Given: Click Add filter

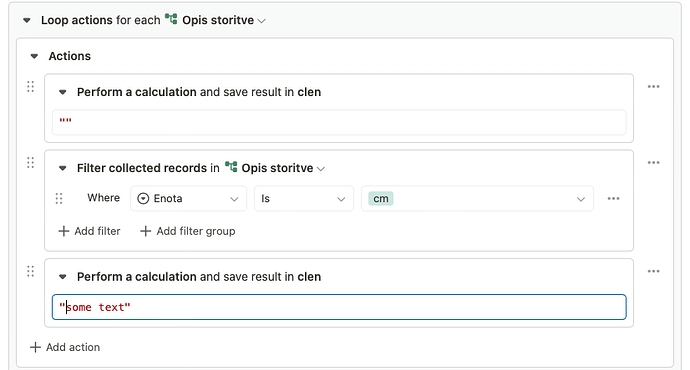Looking at the screenshot, I should 89,231.
